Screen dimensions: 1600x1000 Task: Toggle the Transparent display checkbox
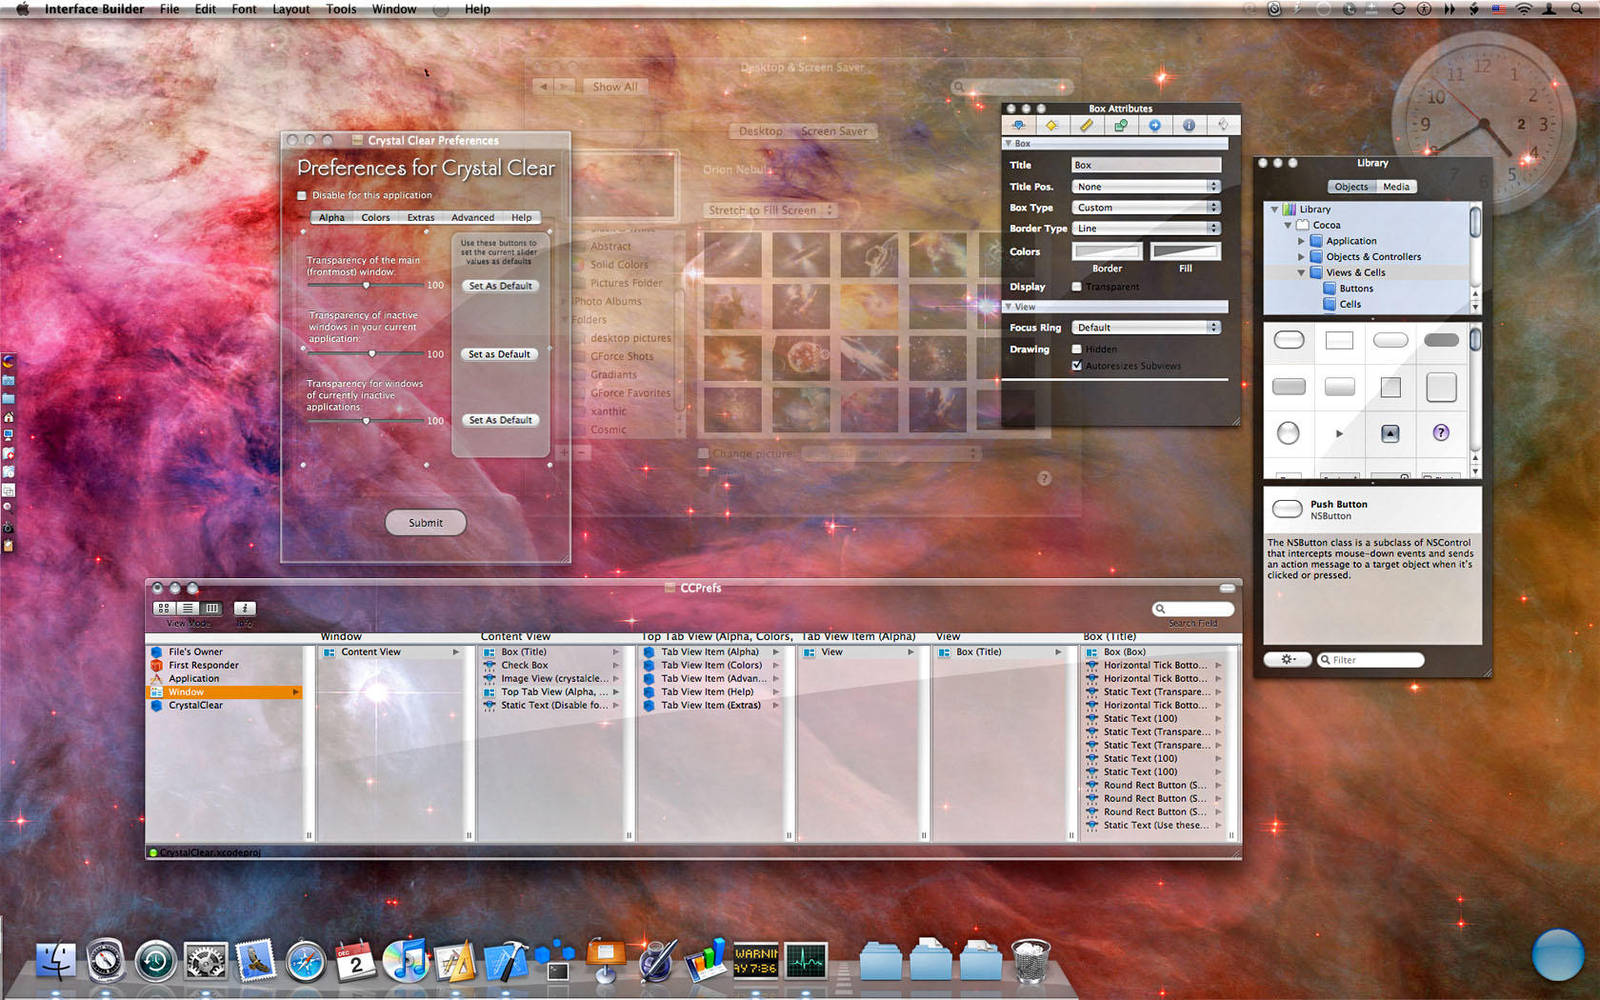coord(1076,287)
